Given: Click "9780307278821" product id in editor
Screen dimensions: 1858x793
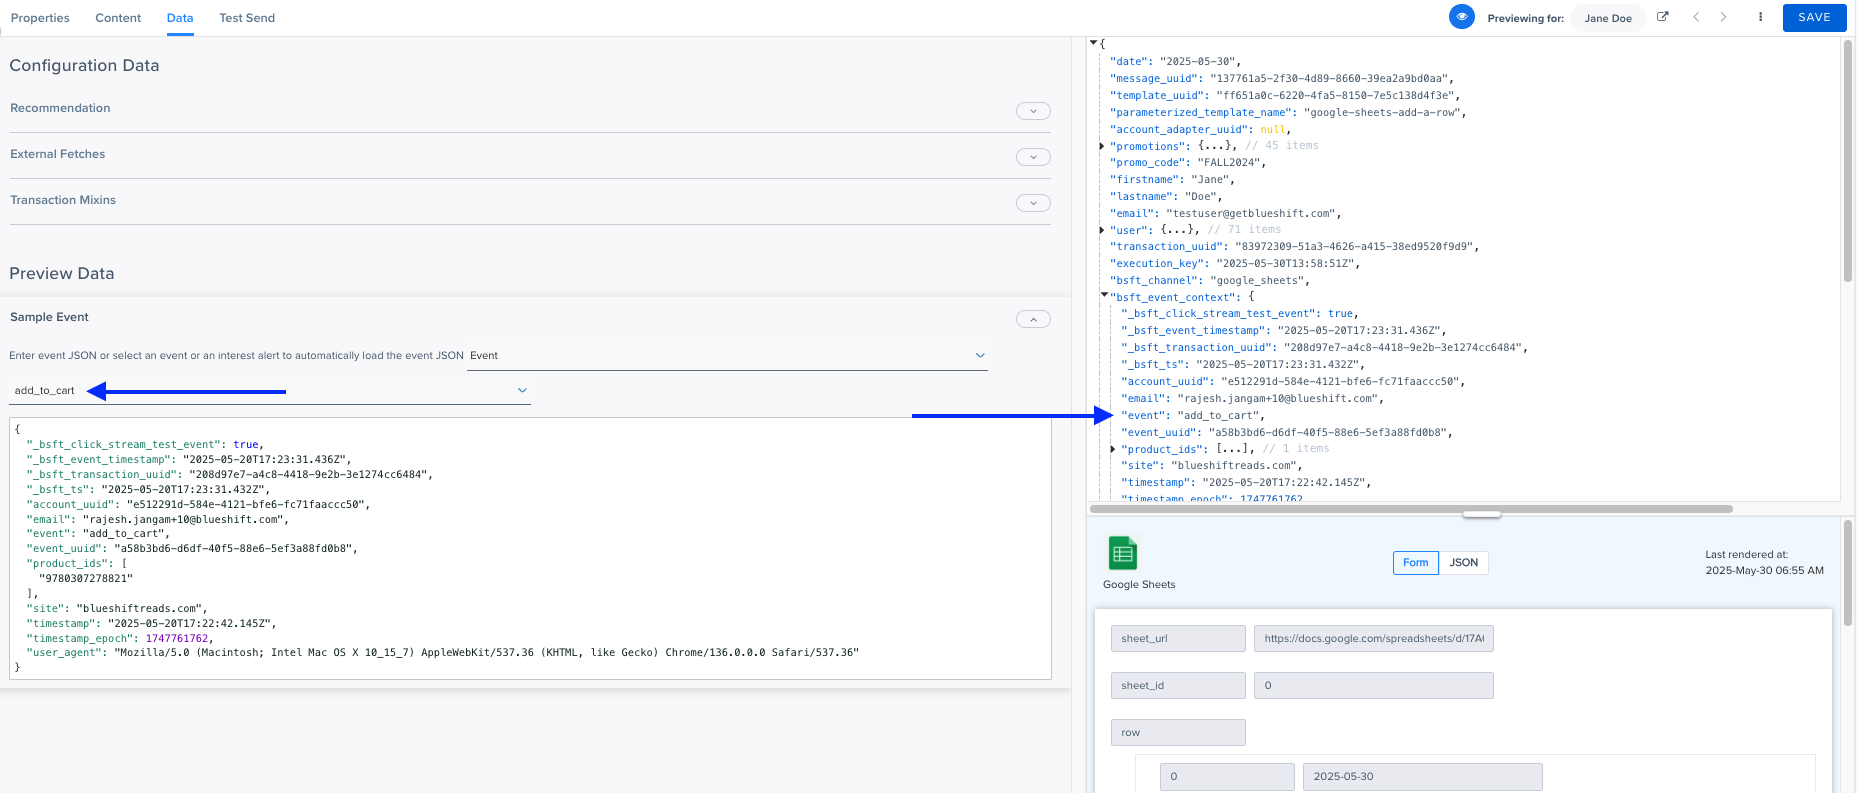Looking at the screenshot, I should 86,578.
